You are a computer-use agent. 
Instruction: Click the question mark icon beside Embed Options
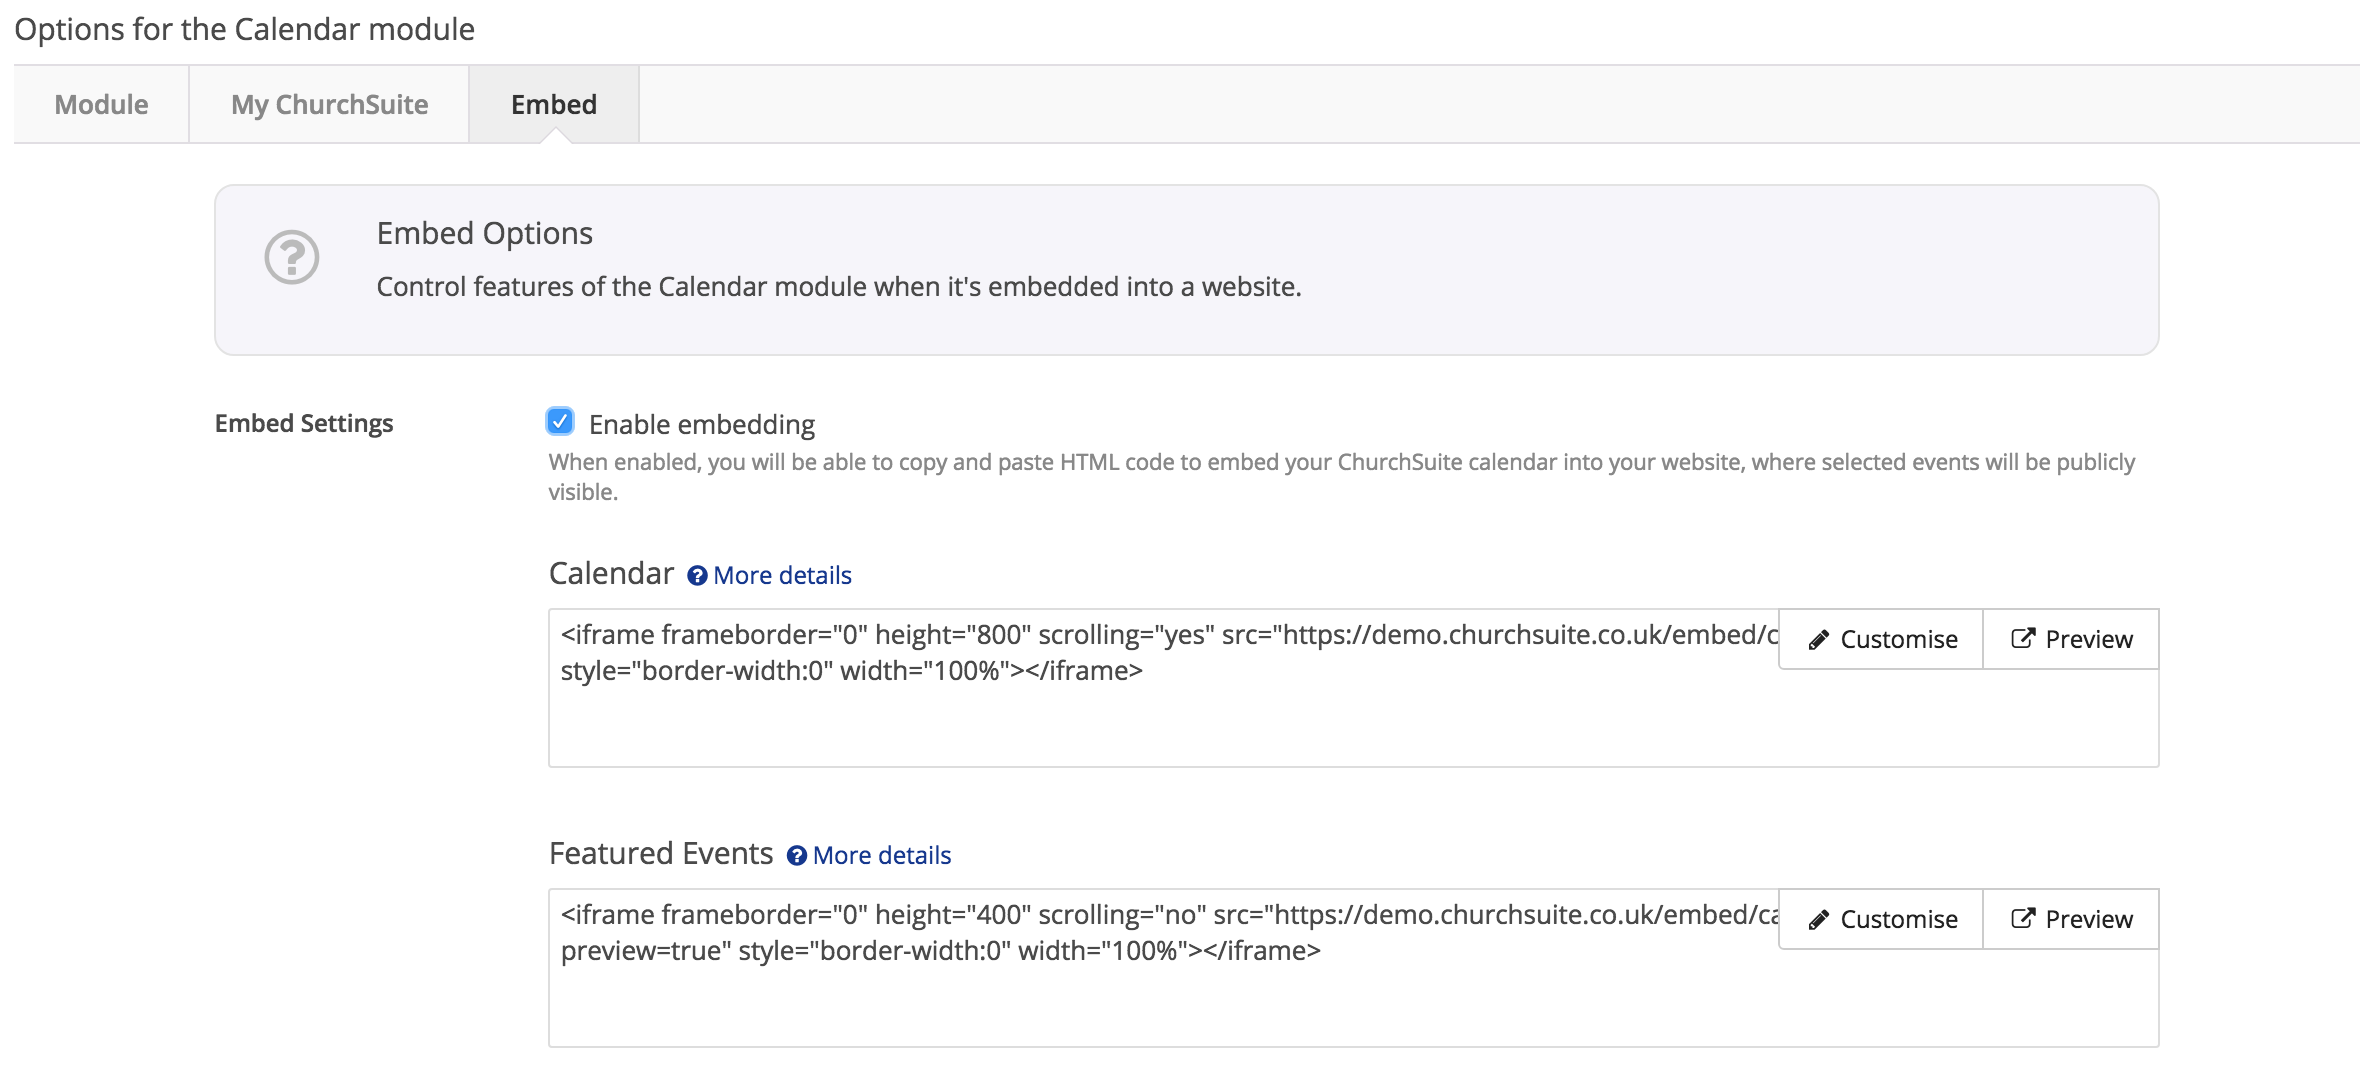coord(291,258)
